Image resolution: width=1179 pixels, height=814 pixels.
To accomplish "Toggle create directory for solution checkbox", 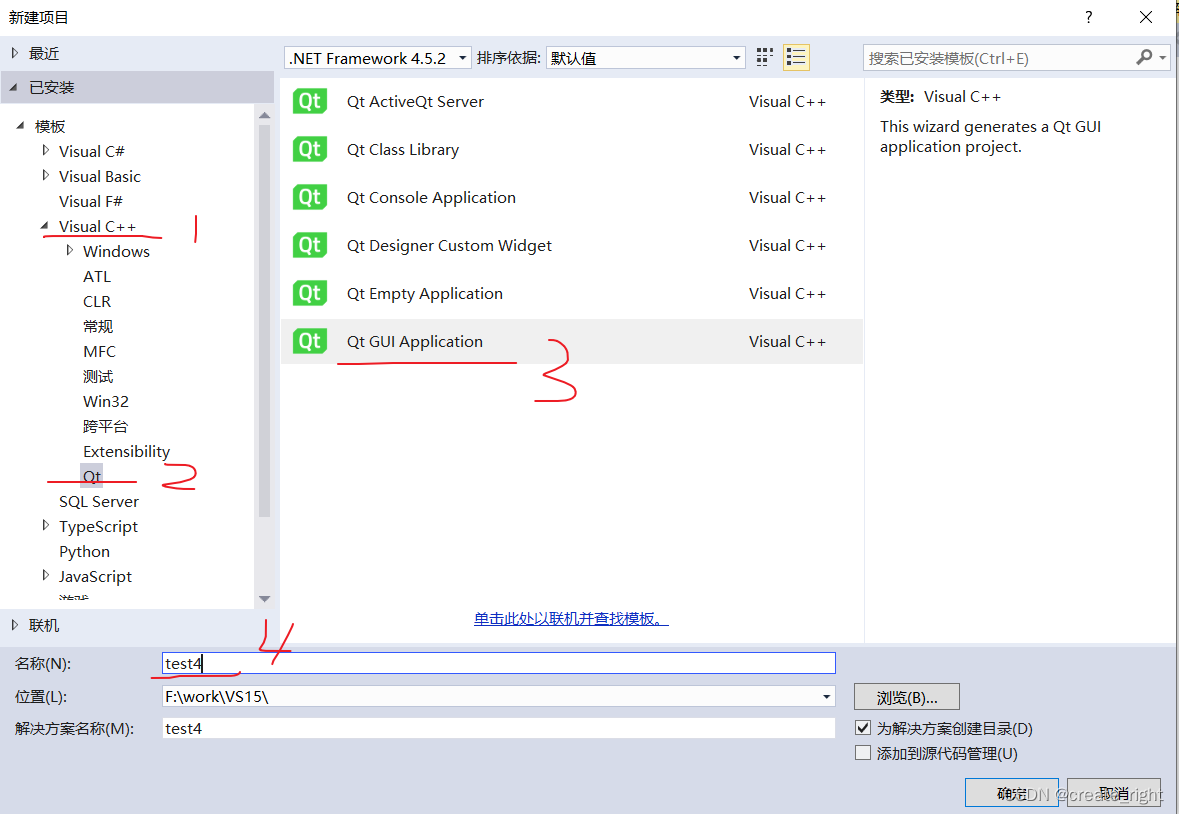I will coord(863,728).
